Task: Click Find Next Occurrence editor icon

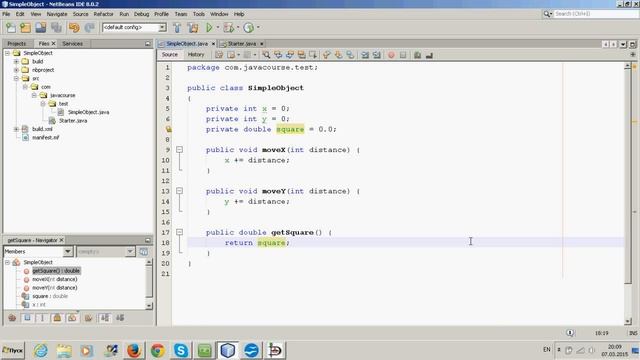Action: [x=290, y=55]
